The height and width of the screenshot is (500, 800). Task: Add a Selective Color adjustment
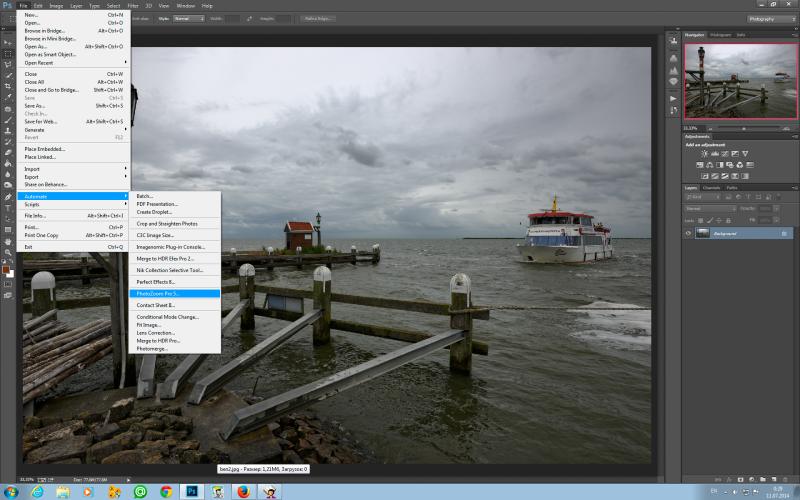(x=735, y=176)
